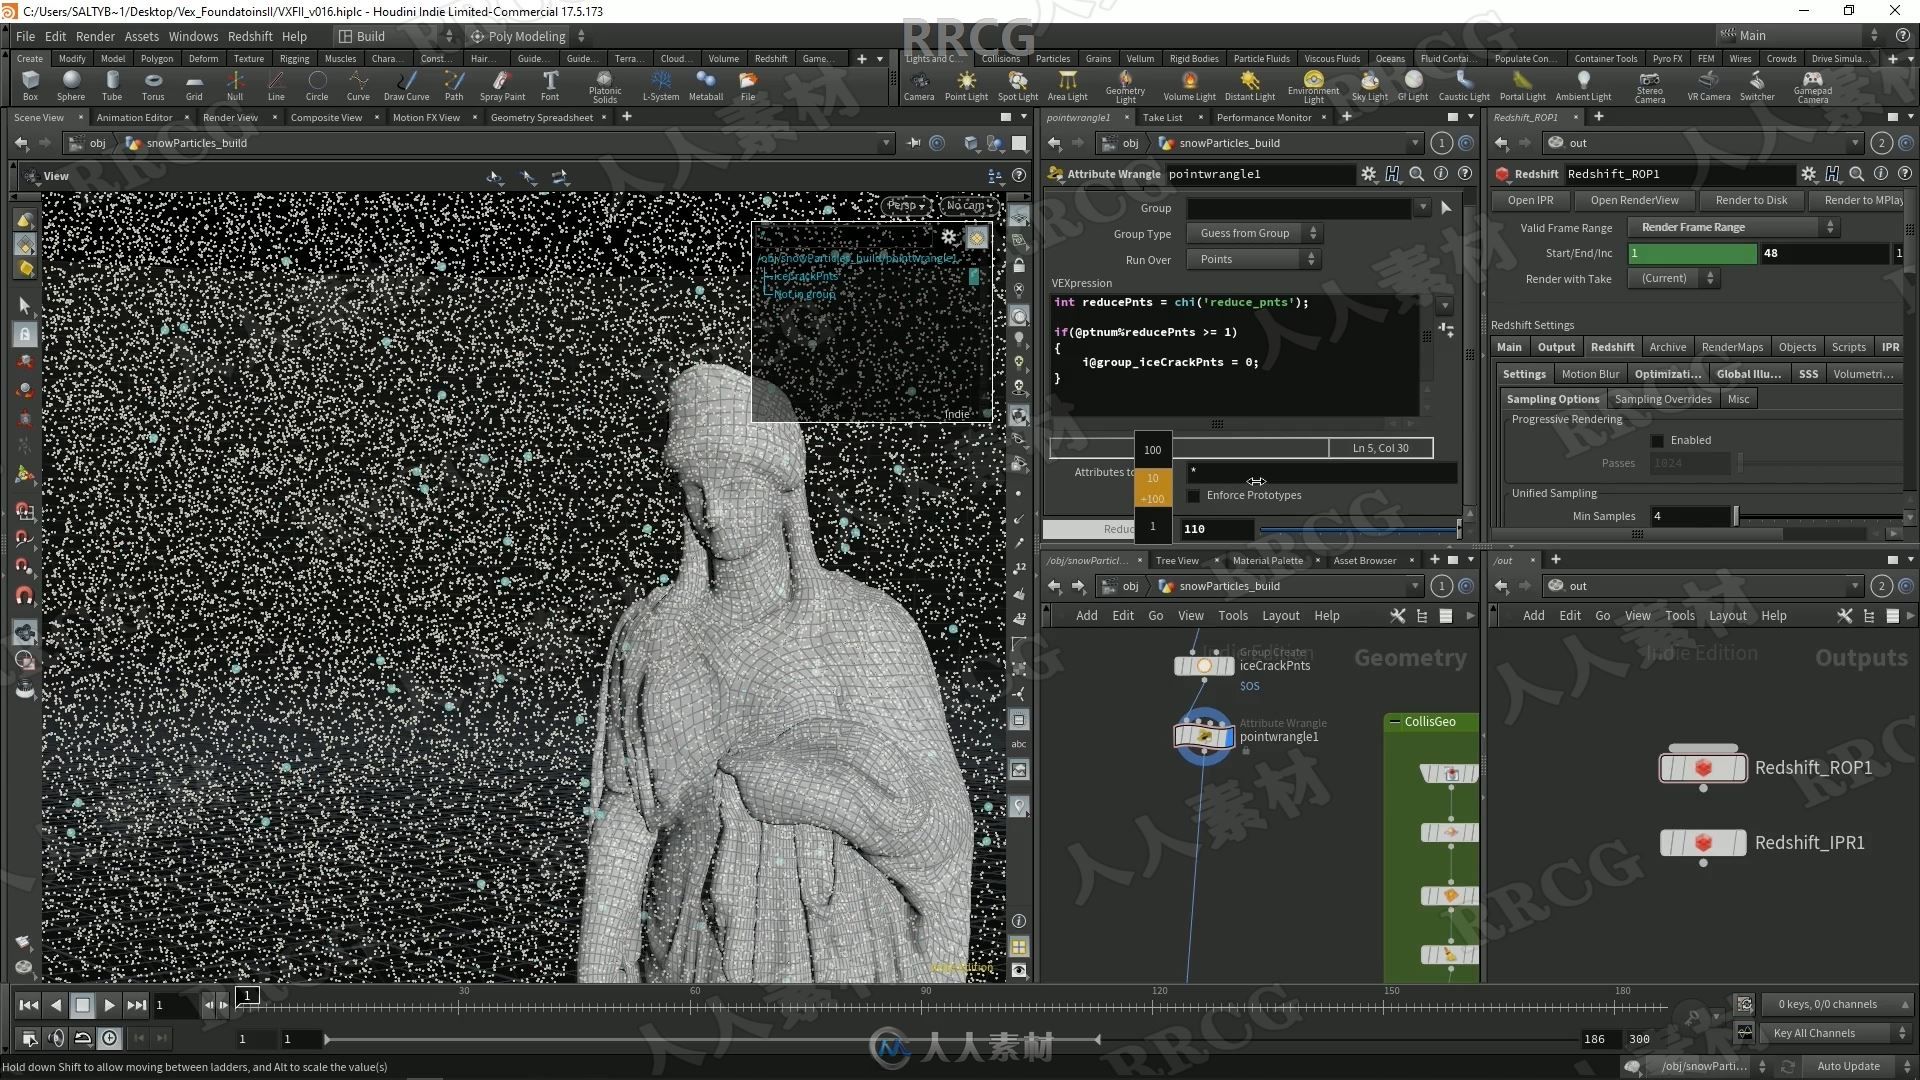1920x1080 pixels.
Task: Open the Redshift tab in properties
Action: click(x=1610, y=347)
